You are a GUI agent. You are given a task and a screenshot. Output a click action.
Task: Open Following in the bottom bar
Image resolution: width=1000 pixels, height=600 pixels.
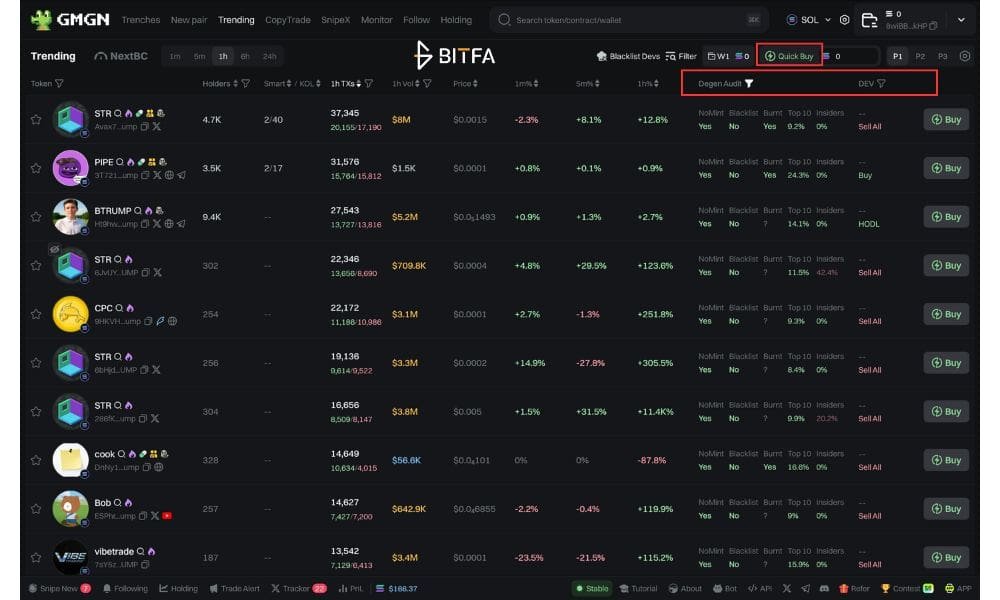pos(125,589)
